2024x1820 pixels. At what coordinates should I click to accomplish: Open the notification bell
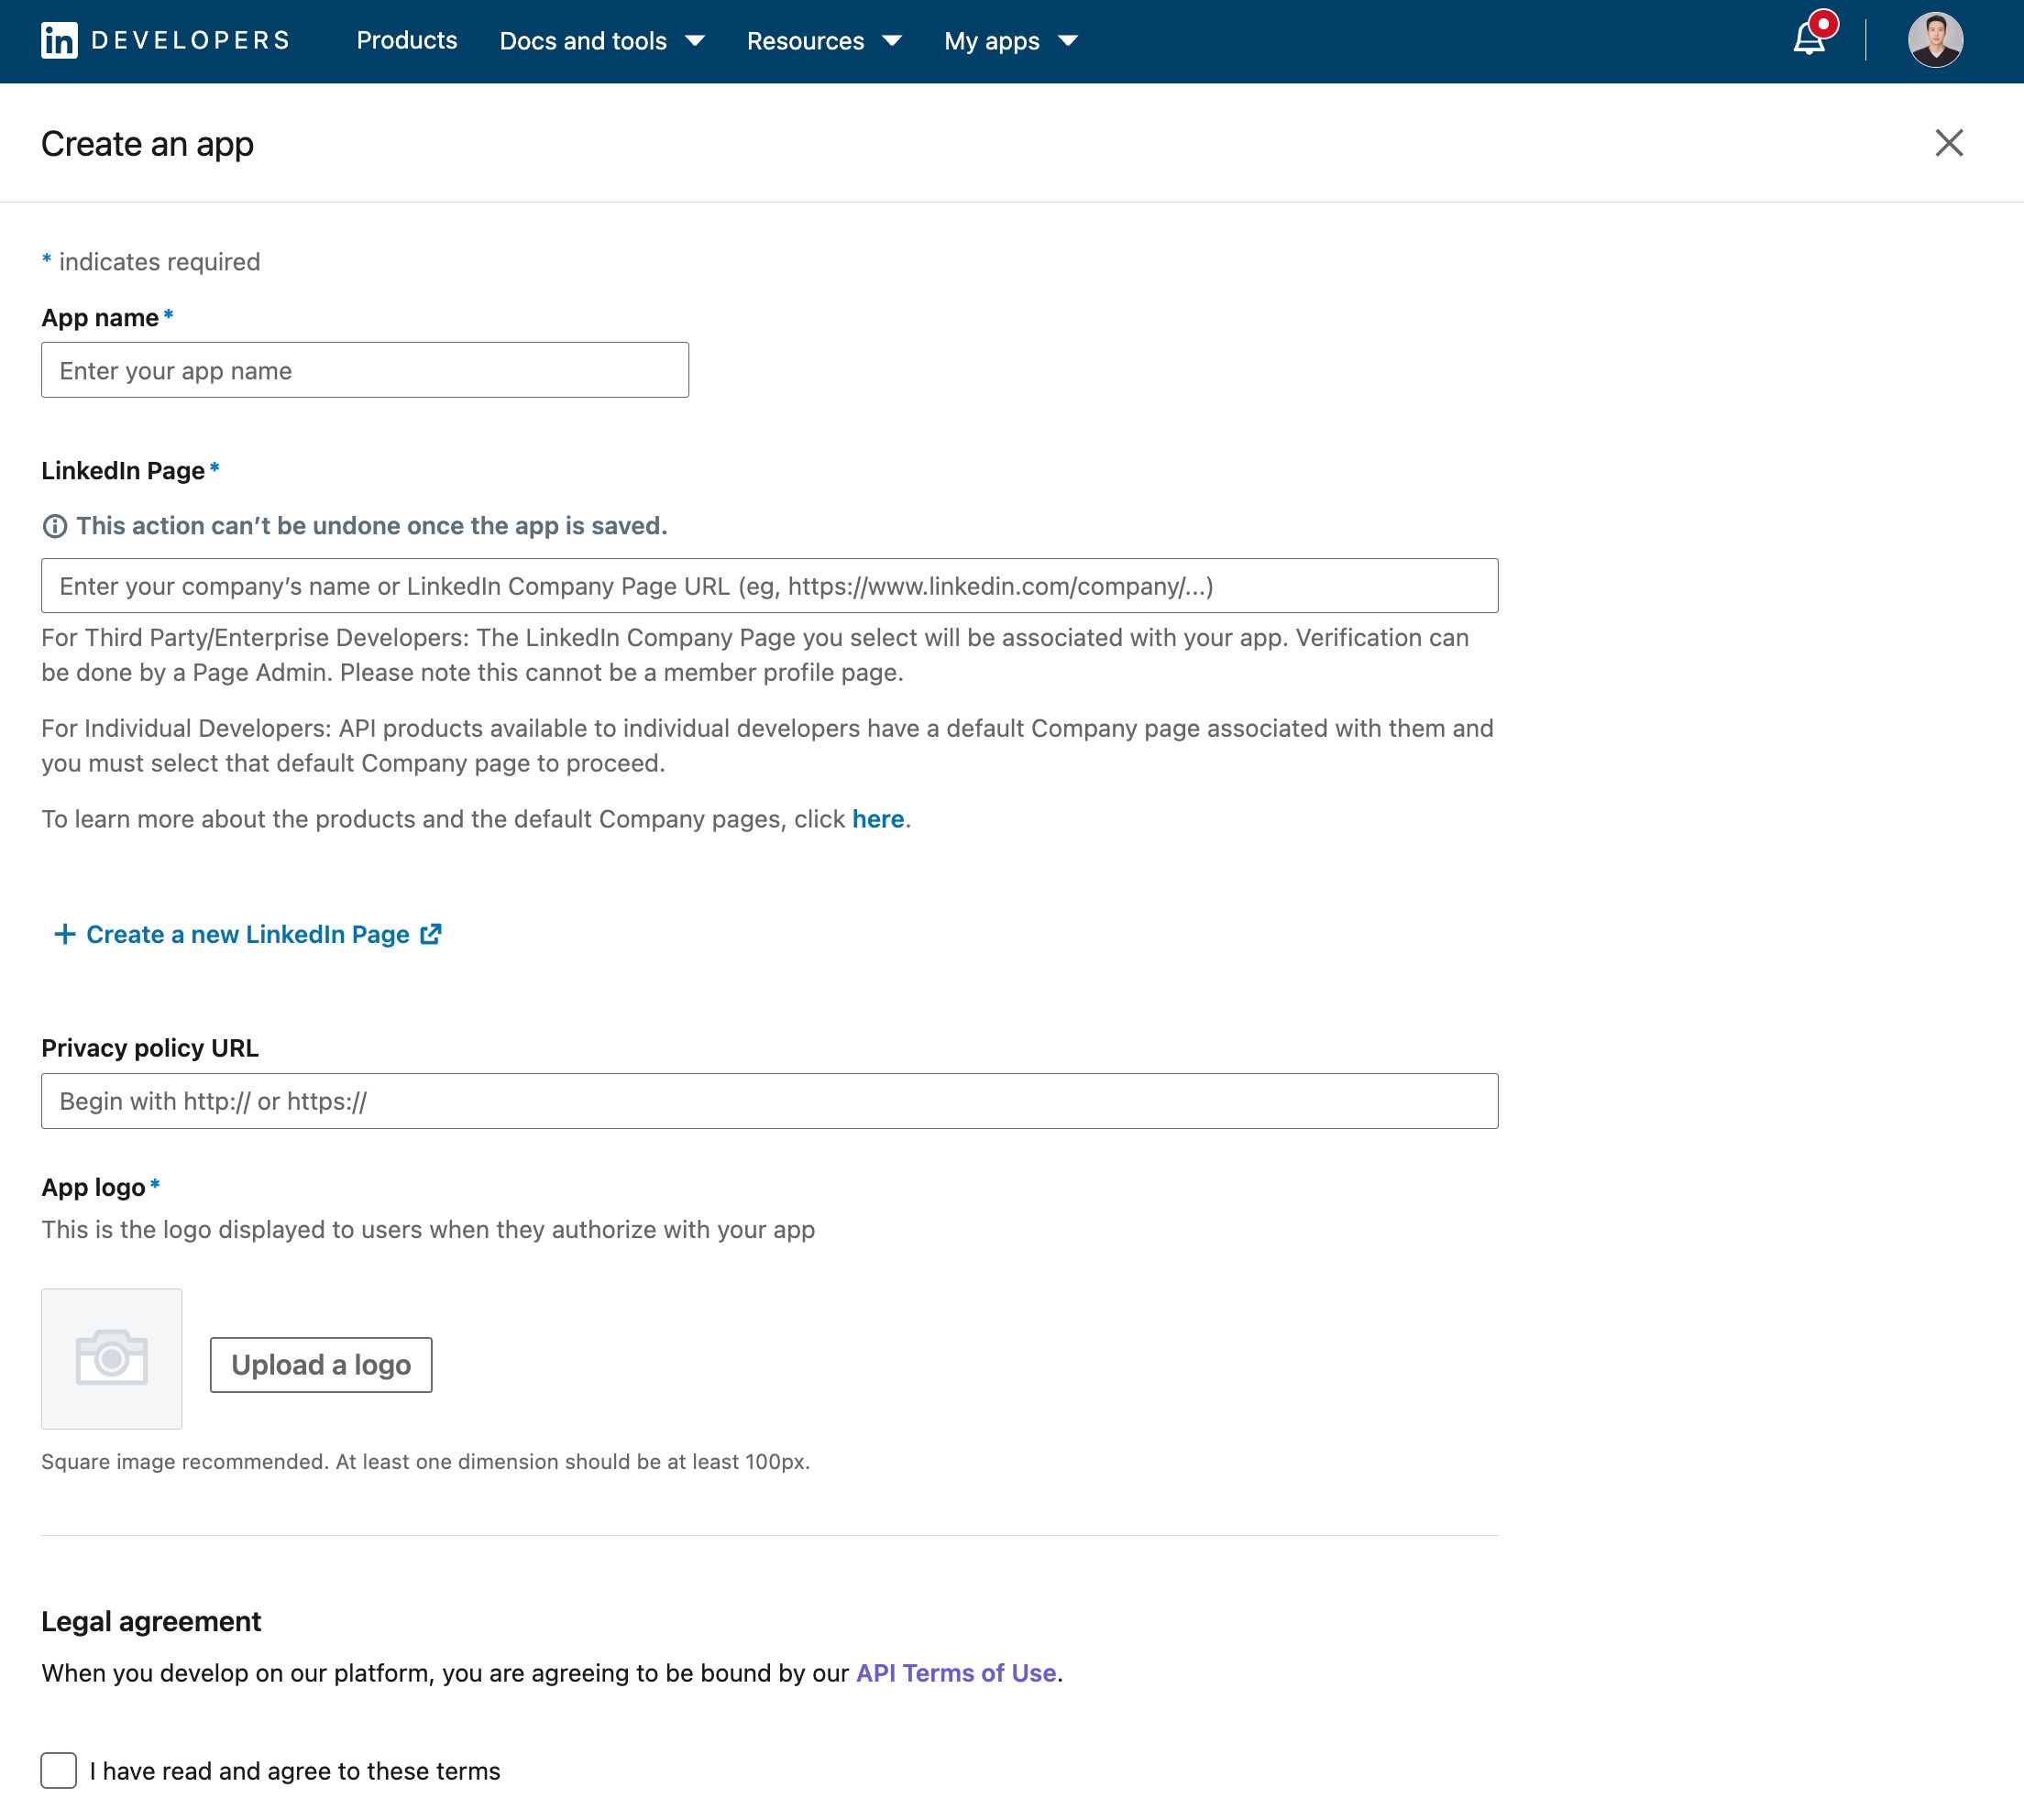(x=1807, y=42)
